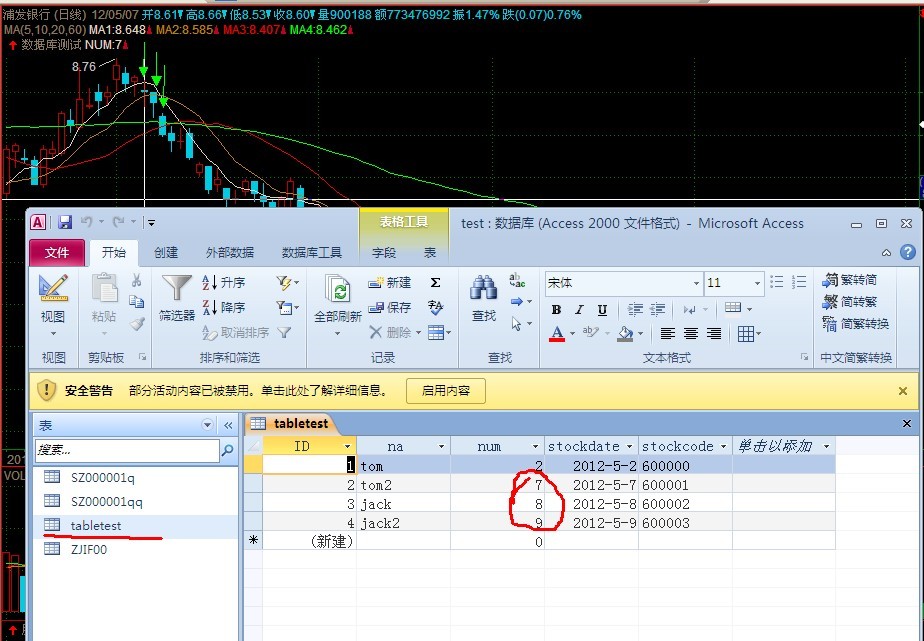
Task: Click the 启用内容 button
Action: (x=446, y=391)
